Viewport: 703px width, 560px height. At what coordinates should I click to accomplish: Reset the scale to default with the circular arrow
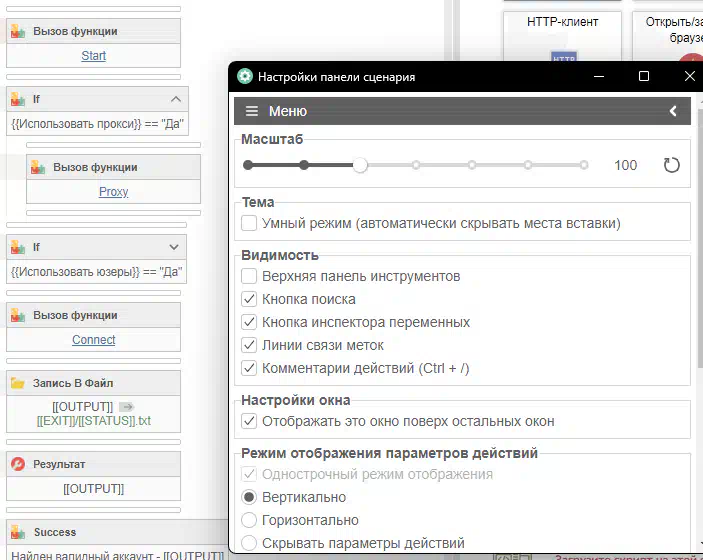point(671,165)
